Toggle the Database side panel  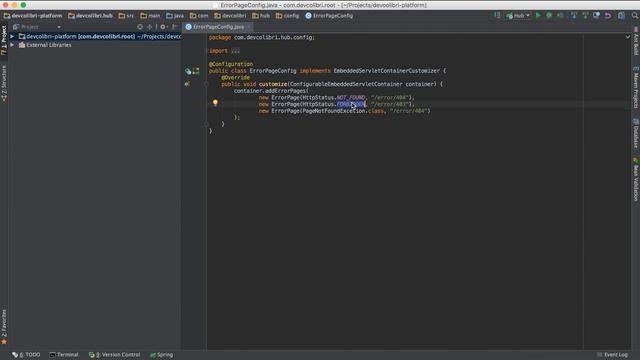click(636, 133)
